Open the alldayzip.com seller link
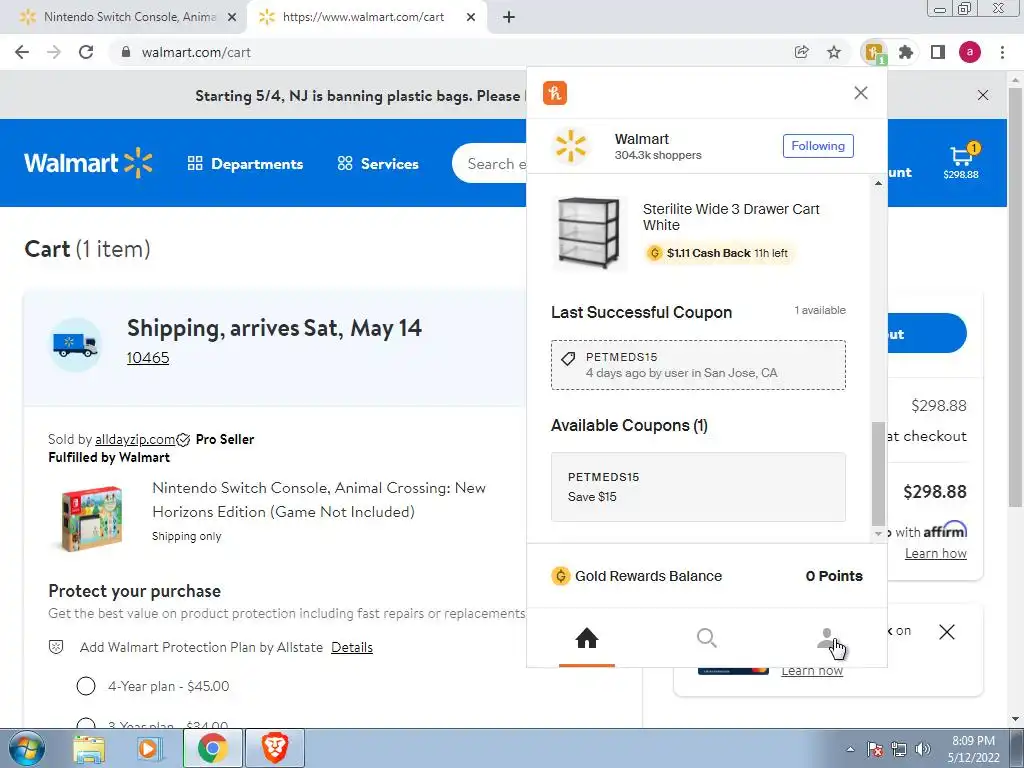Viewport: 1024px width, 768px height. [135, 440]
